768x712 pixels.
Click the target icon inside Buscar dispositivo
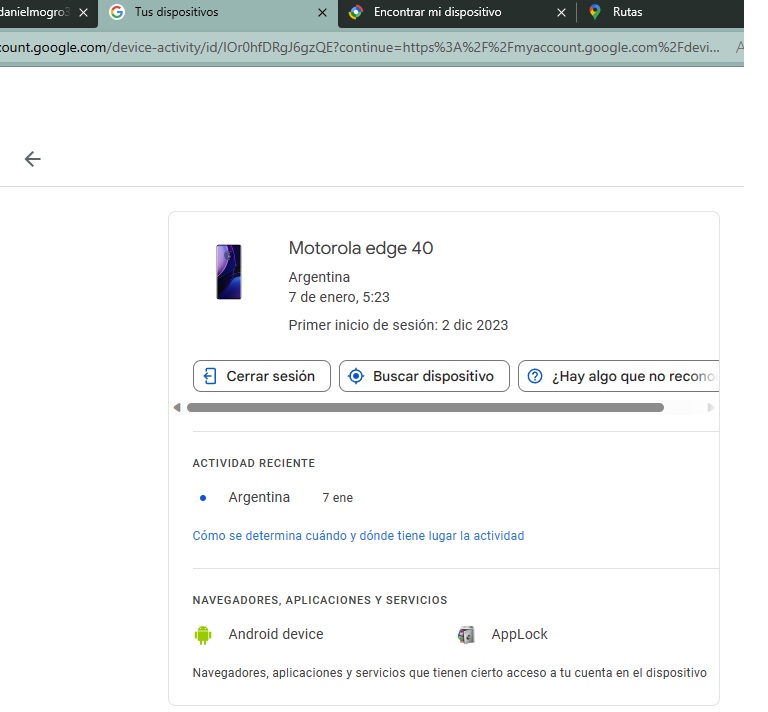coord(356,376)
